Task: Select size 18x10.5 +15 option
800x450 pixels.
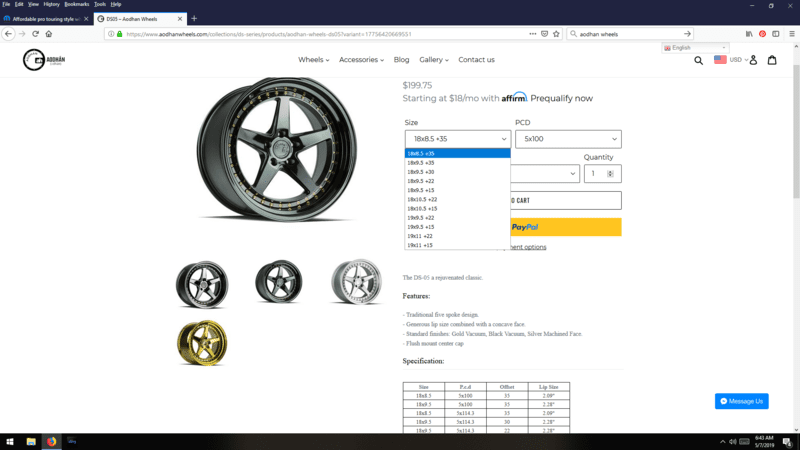Action: coord(457,209)
